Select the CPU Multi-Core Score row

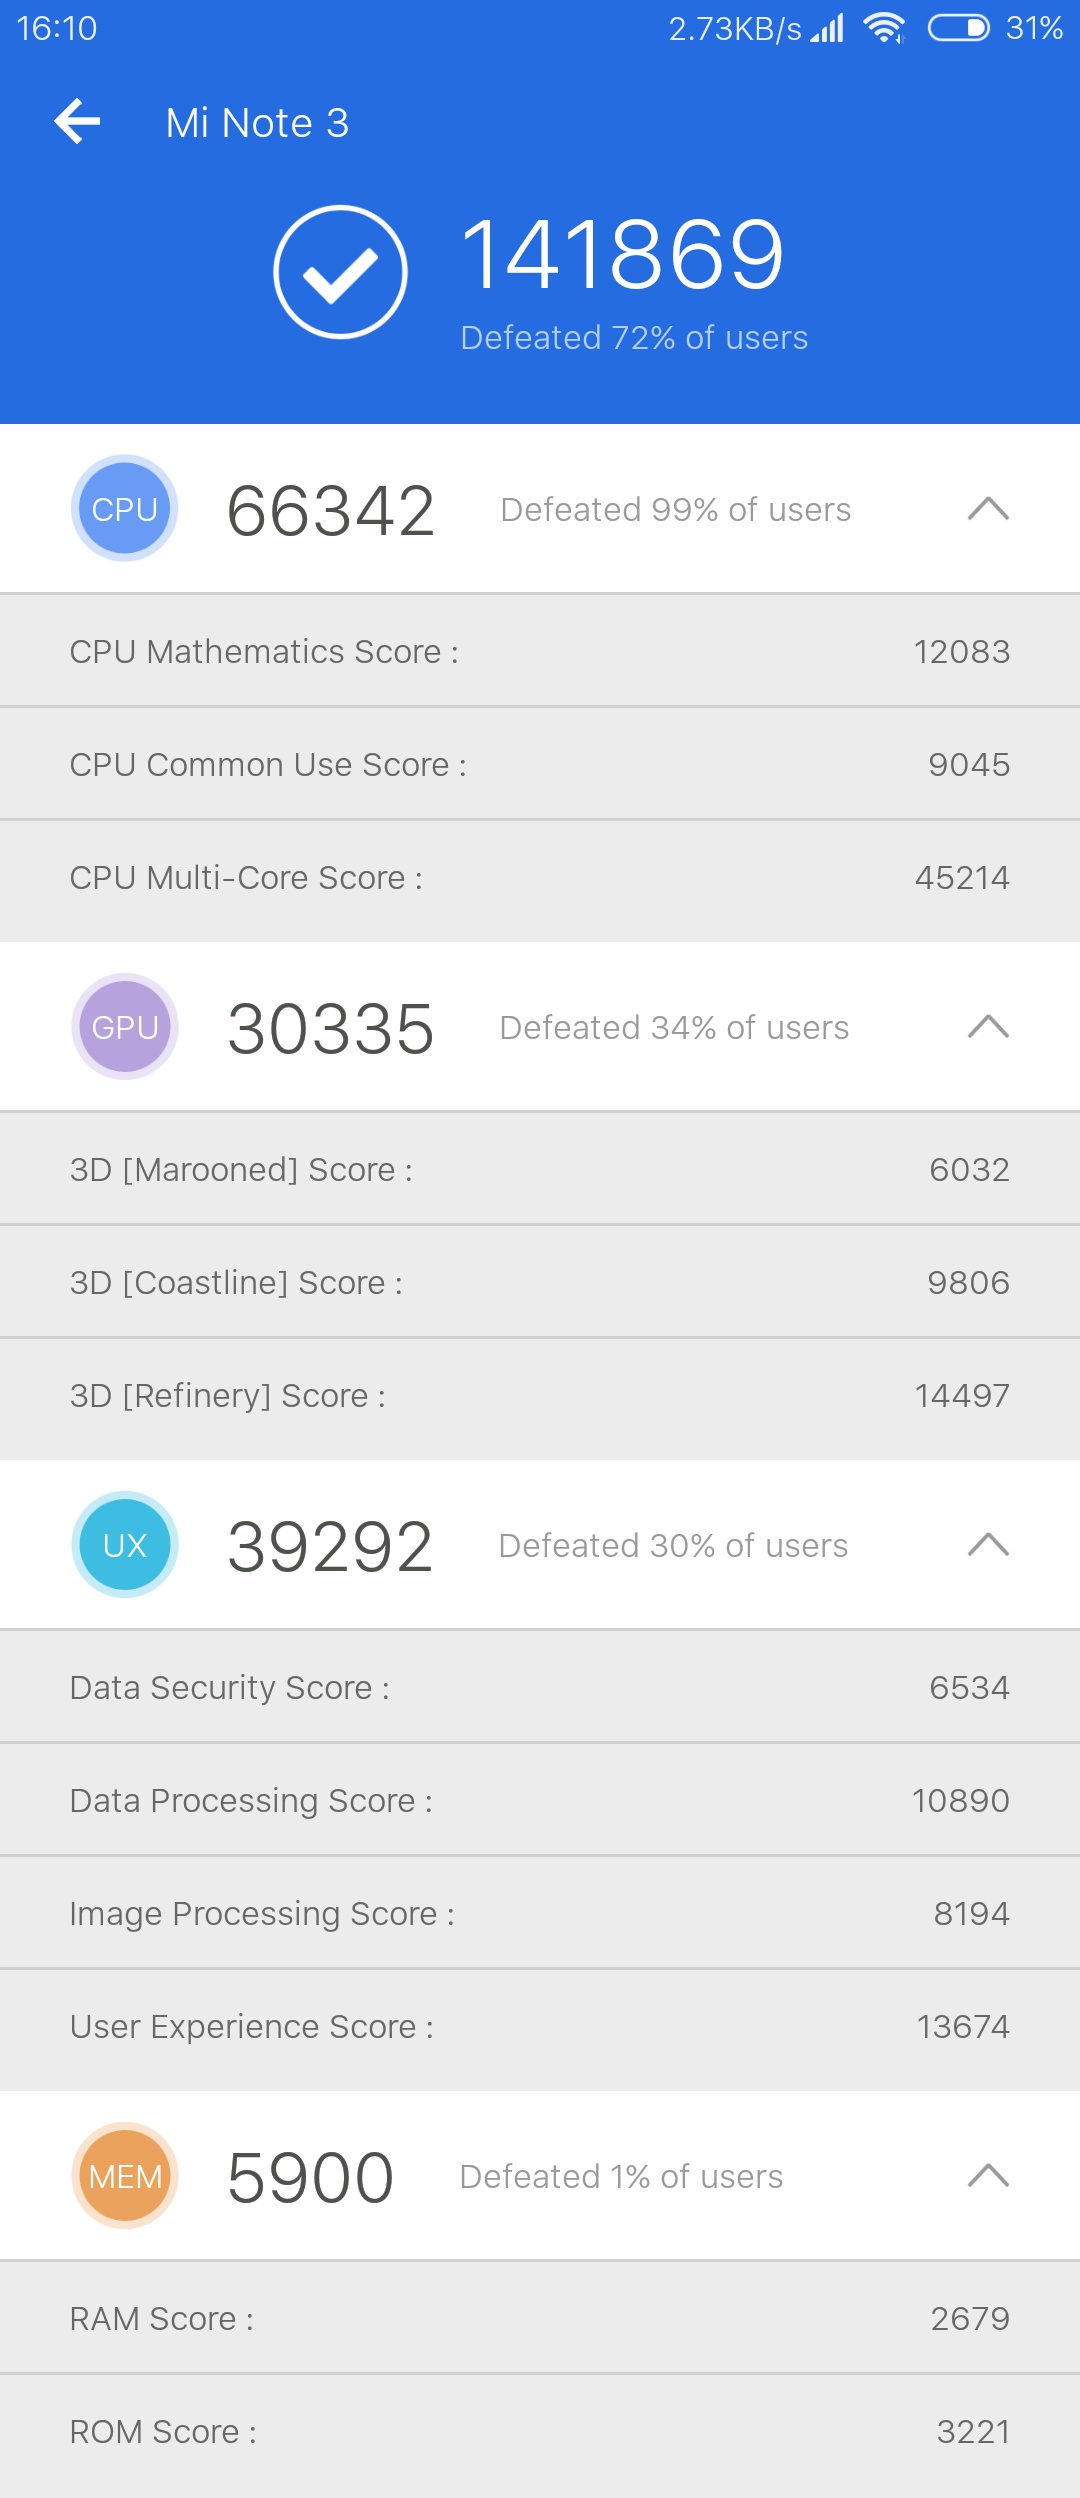pyautogui.click(x=540, y=878)
